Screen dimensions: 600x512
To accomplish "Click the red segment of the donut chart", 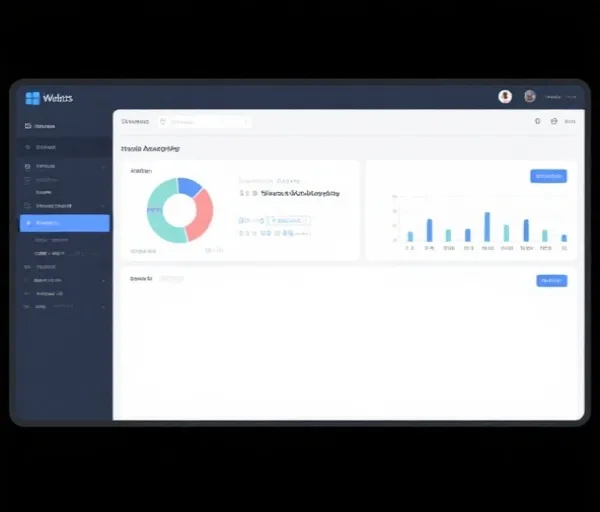I will [x=200, y=214].
